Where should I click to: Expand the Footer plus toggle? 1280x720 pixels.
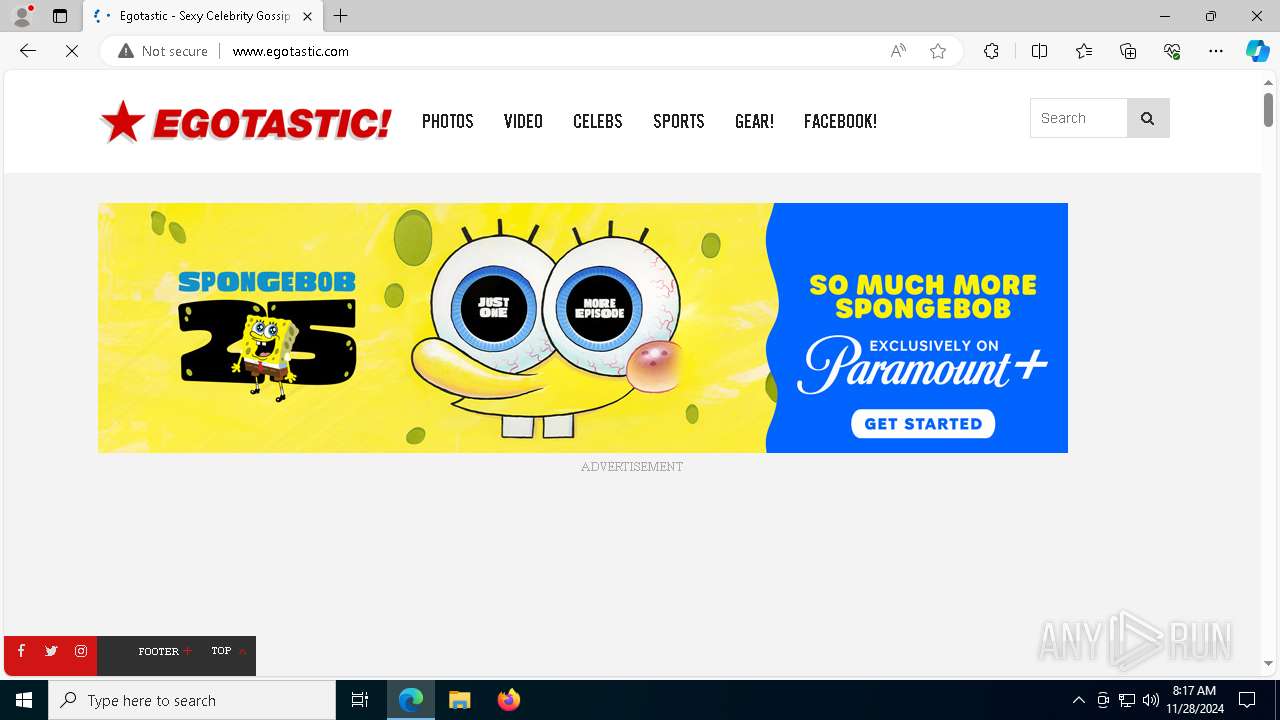pyautogui.click(x=165, y=651)
